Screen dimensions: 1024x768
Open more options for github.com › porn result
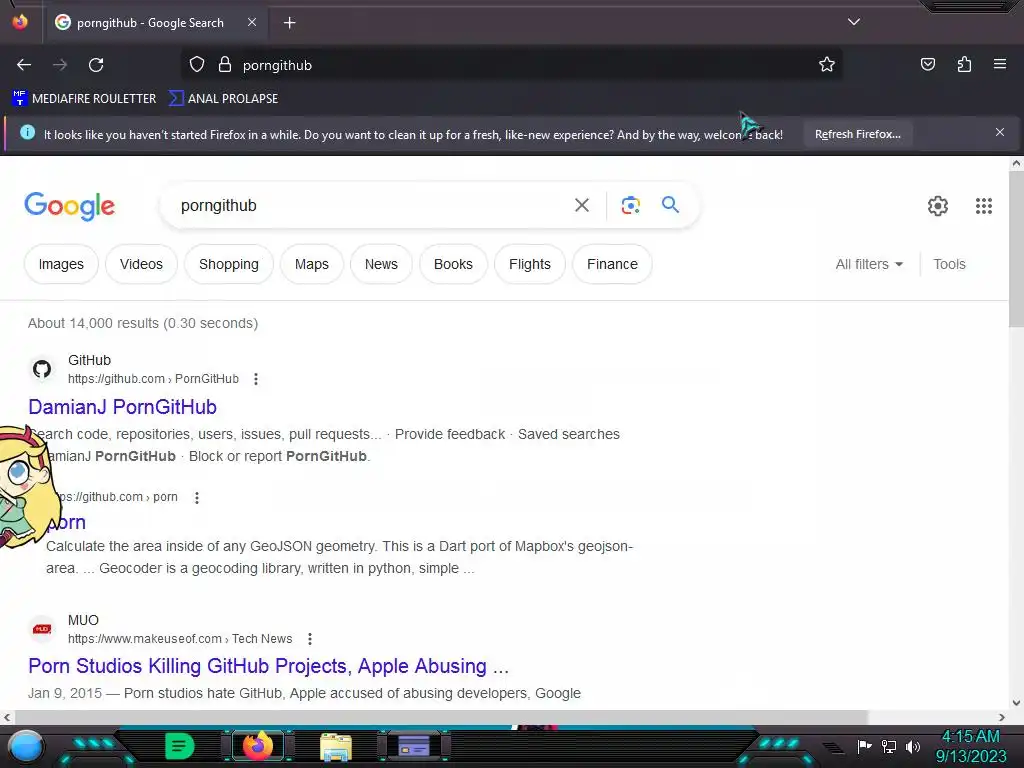click(x=197, y=498)
